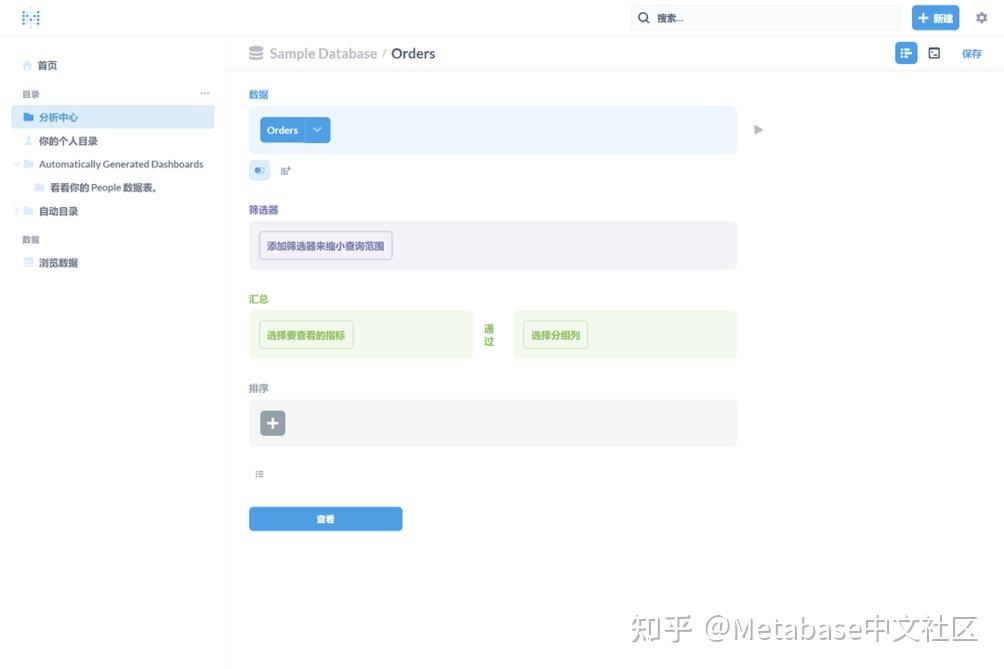Switch to SQL native query editor icon
Image resolution: width=1004 pixels, height=669 pixels.
934,52
